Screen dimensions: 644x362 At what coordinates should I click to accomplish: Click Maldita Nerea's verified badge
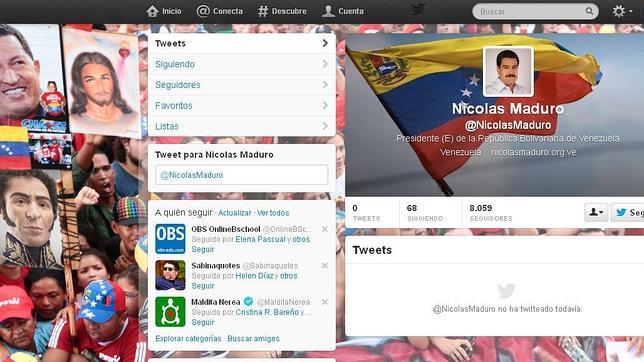[x=248, y=302]
